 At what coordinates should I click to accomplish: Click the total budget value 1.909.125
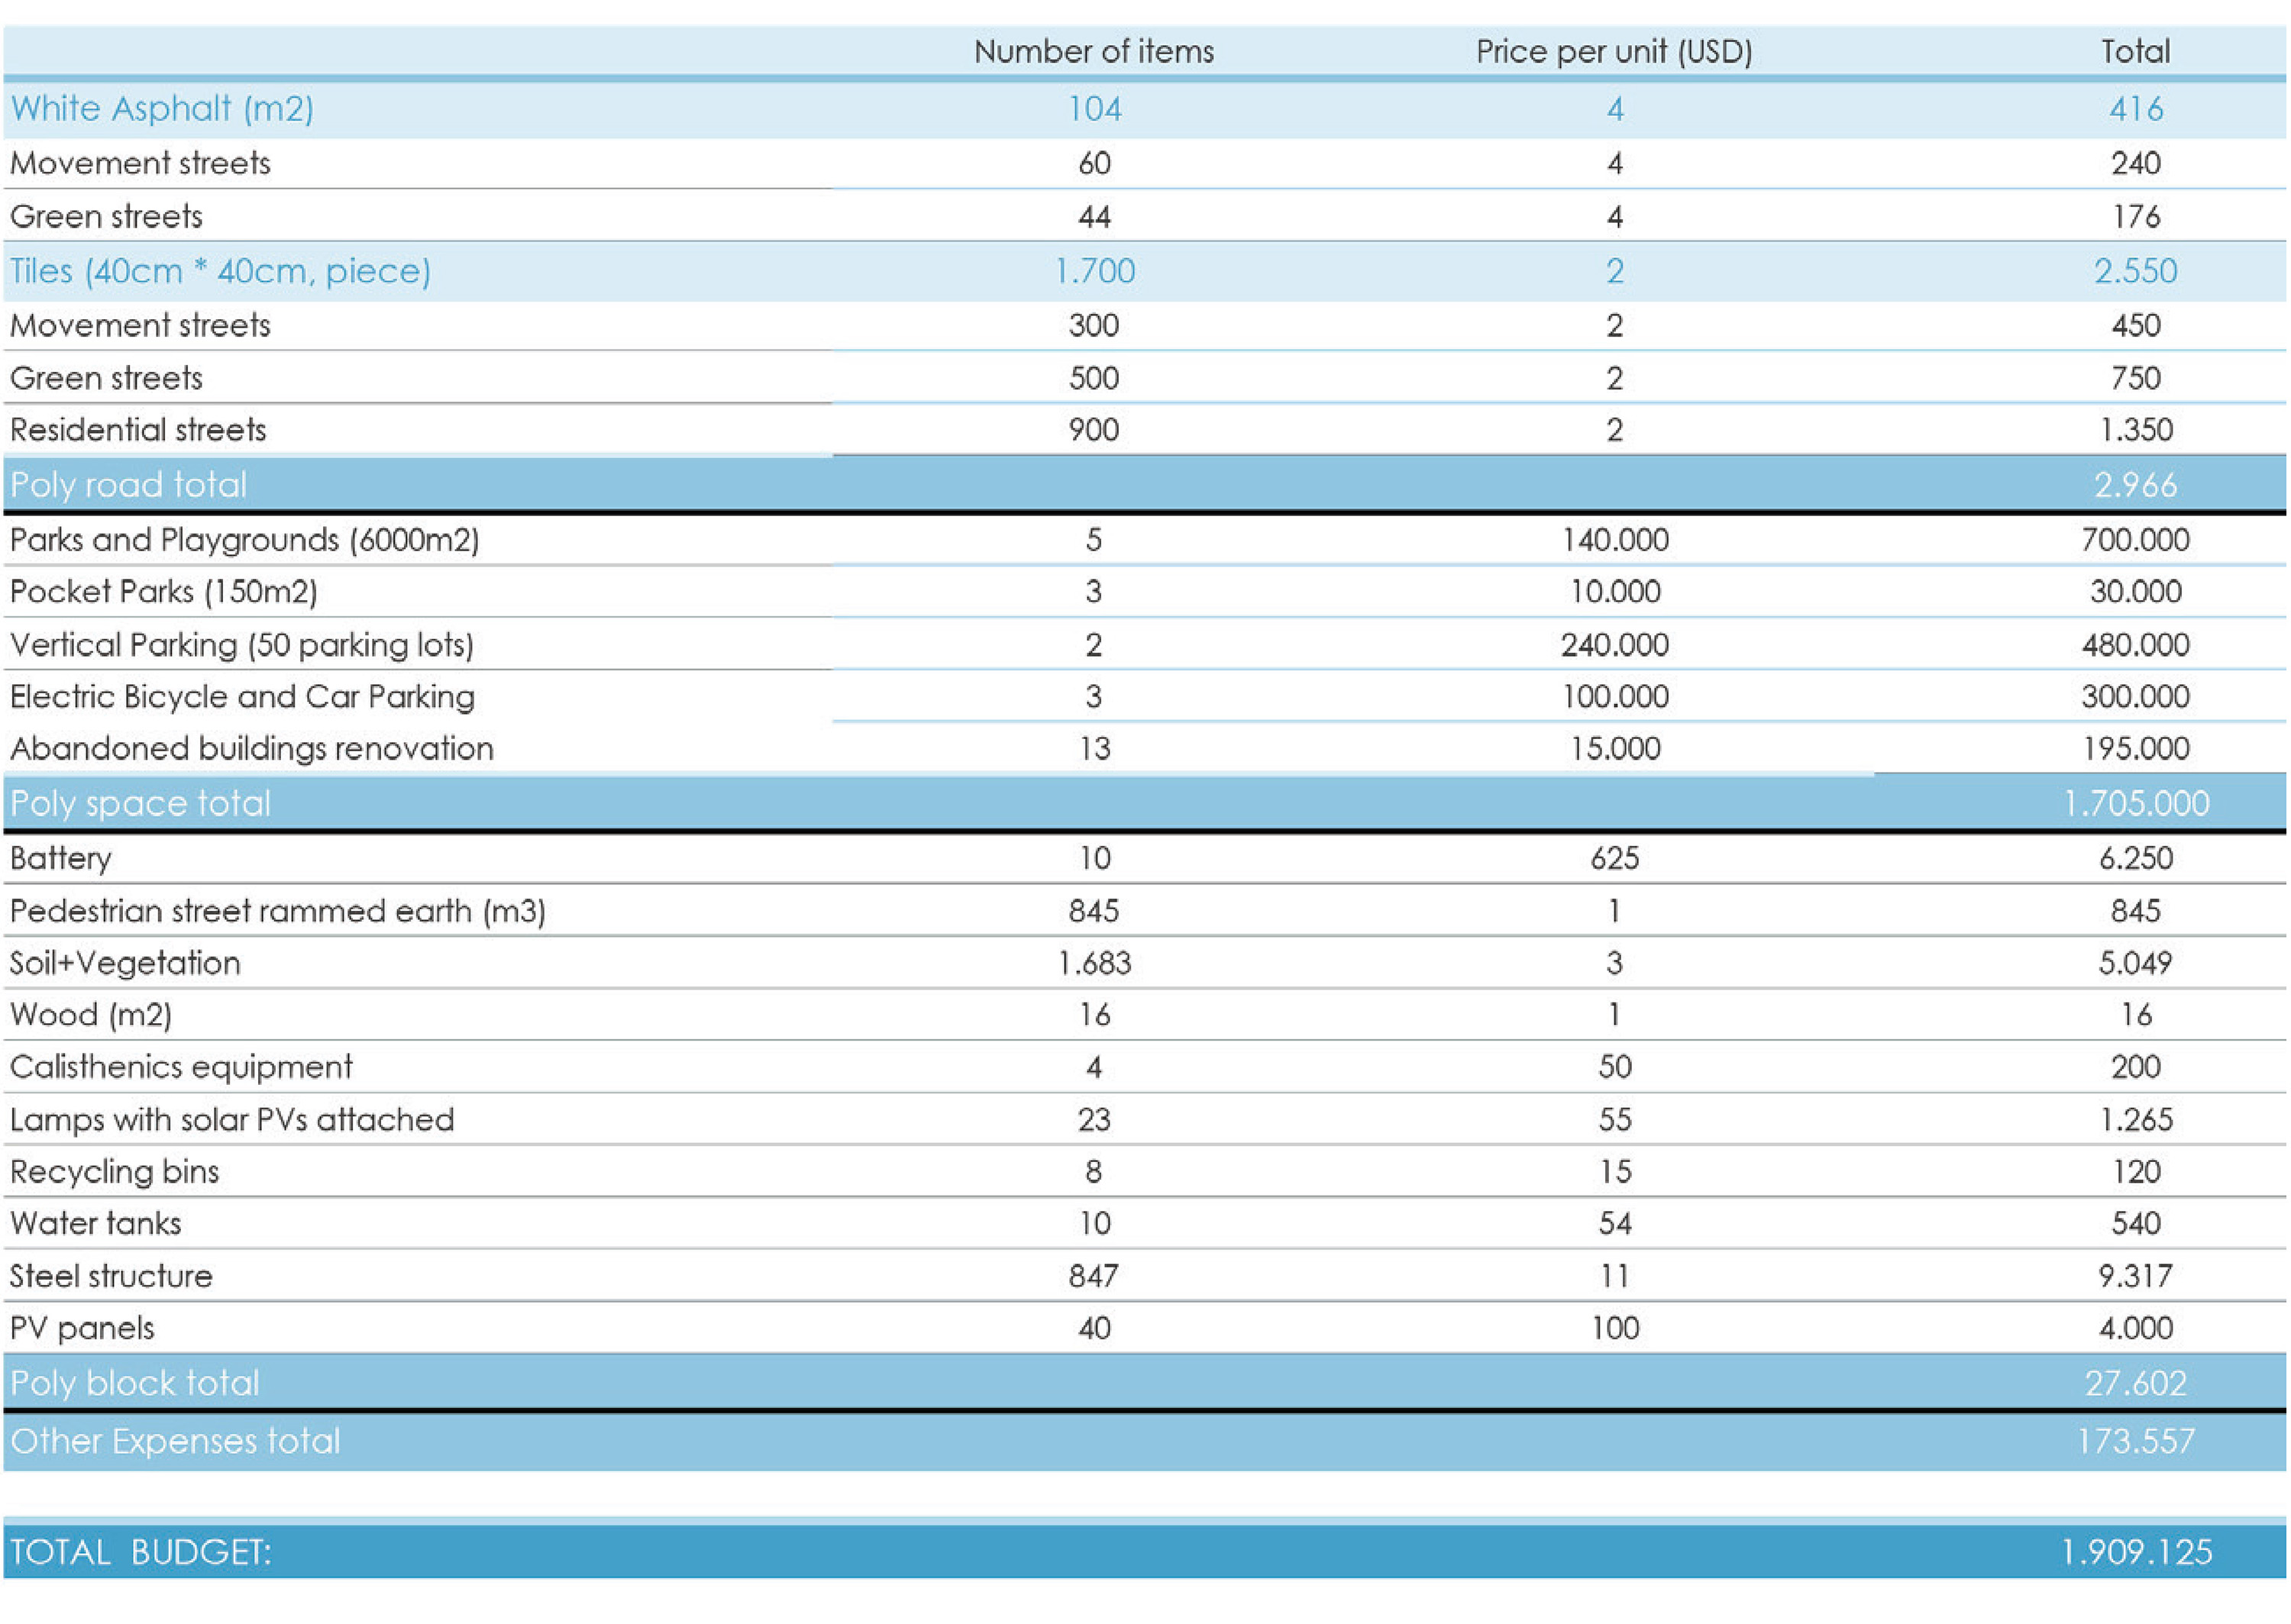point(2135,1552)
